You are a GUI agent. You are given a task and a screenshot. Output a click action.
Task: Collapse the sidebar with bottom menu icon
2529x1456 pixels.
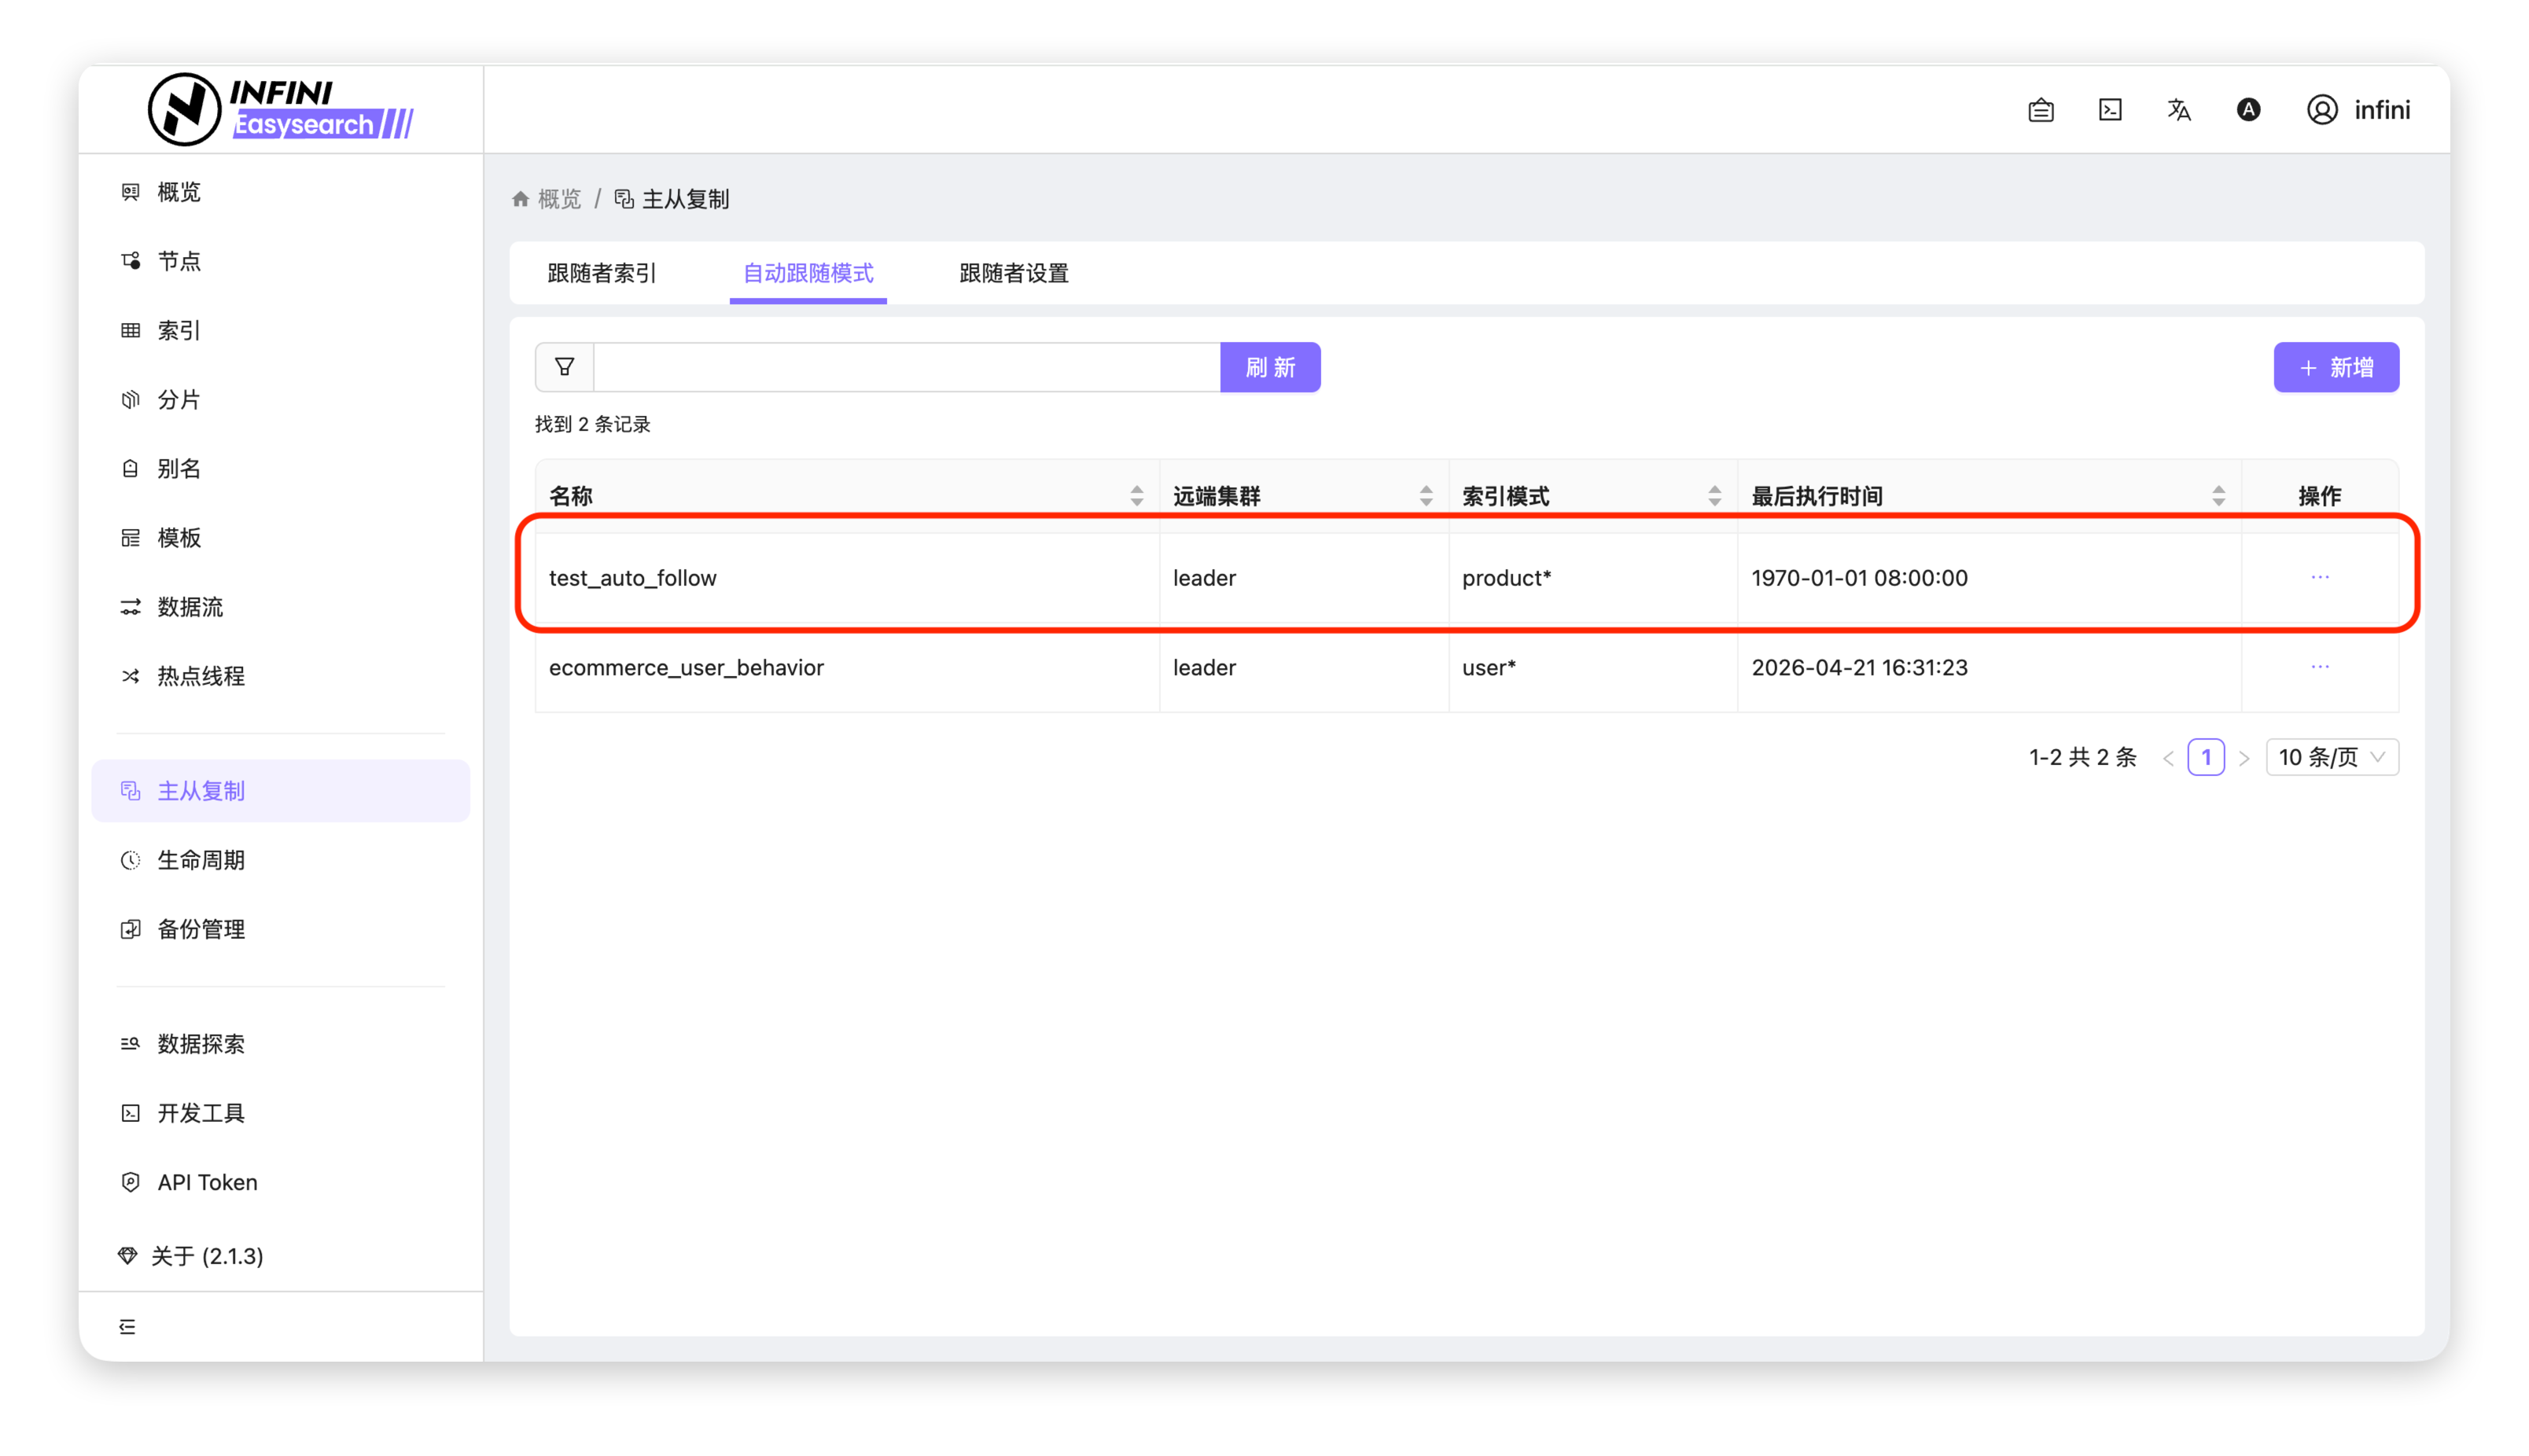click(127, 1326)
